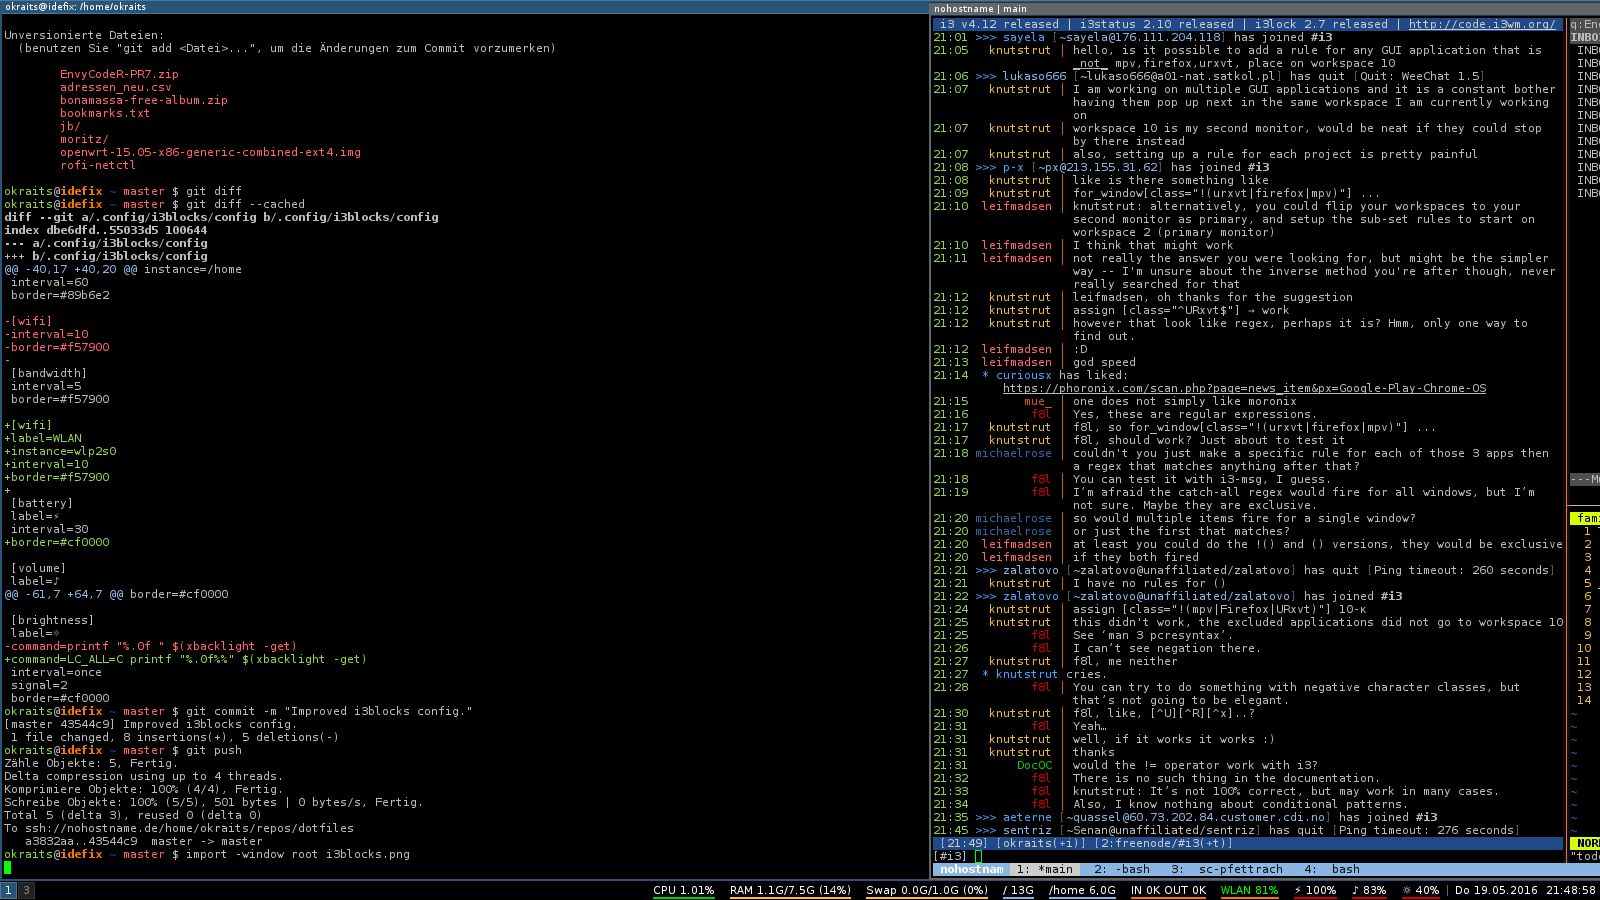Screen dimensions: 1600x900
Task: Click the battery bolt icon in the status bar
Action: pyautogui.click(x=1298, y=890)
